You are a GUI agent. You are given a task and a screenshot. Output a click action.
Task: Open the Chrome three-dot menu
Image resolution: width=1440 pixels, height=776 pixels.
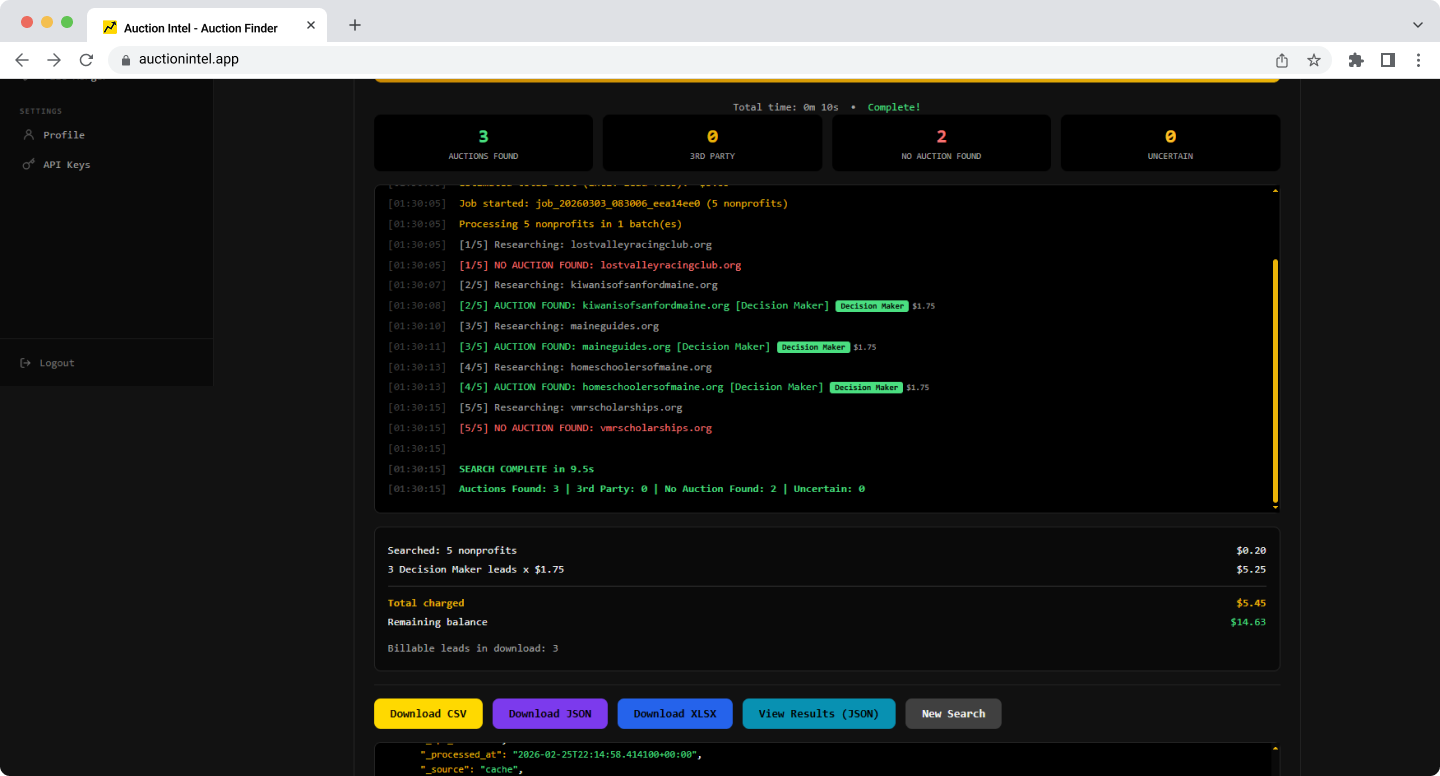1419,60
